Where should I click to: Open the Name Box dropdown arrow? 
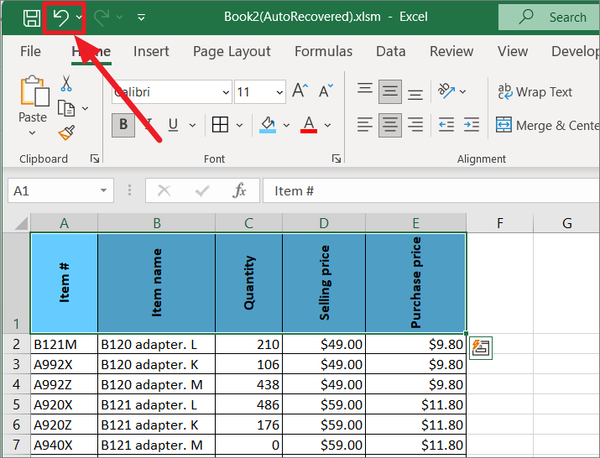(x=103, y=190)
